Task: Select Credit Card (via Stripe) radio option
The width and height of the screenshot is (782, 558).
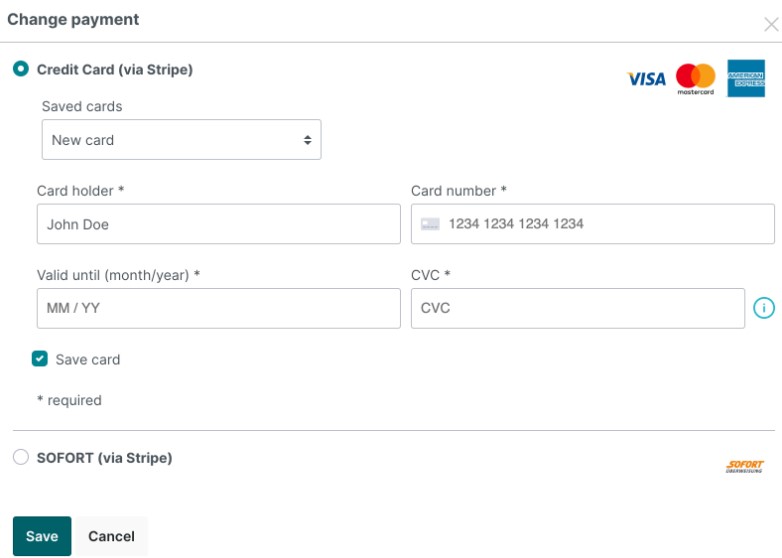Action: point(21,70)
